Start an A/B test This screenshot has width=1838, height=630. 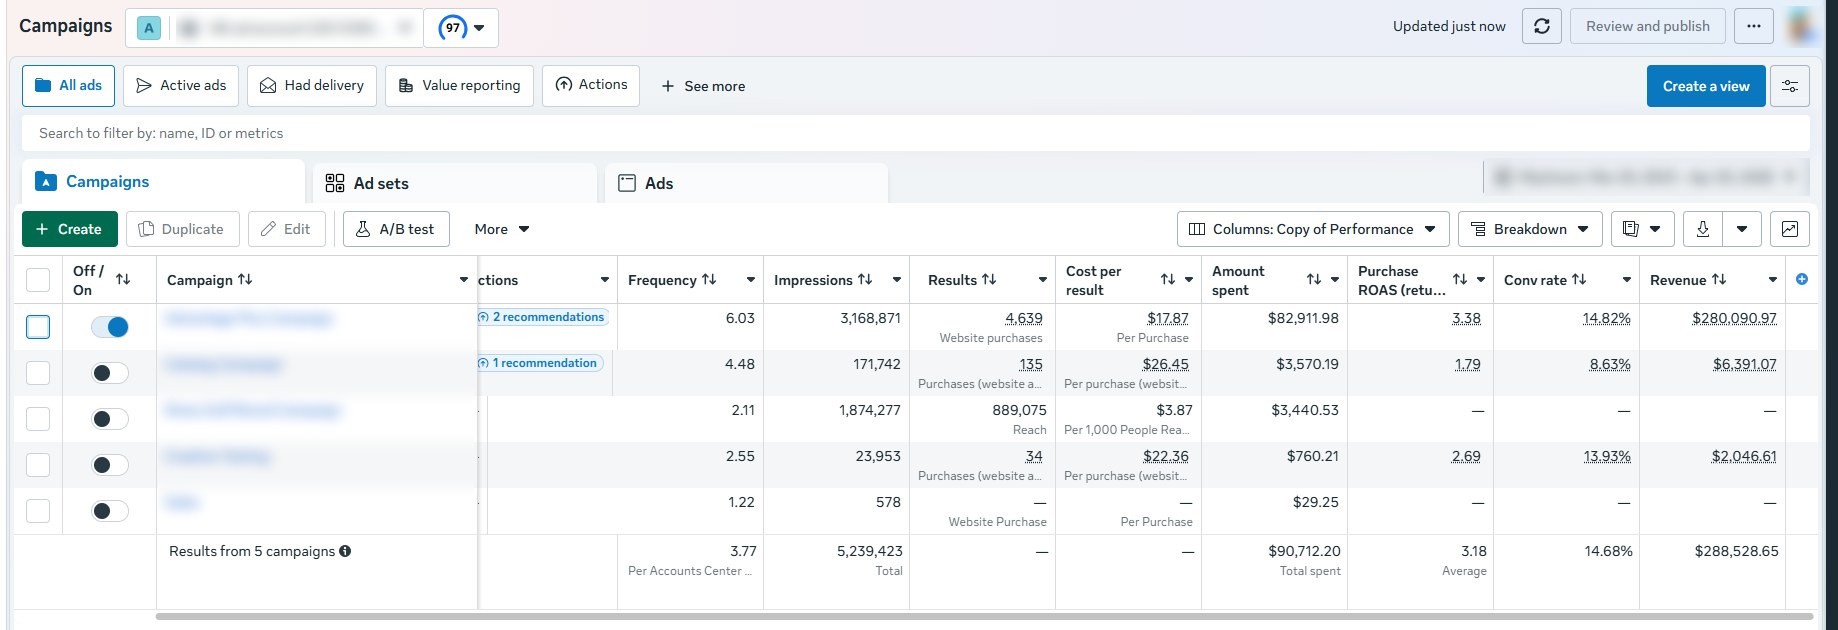pos(396,229)
